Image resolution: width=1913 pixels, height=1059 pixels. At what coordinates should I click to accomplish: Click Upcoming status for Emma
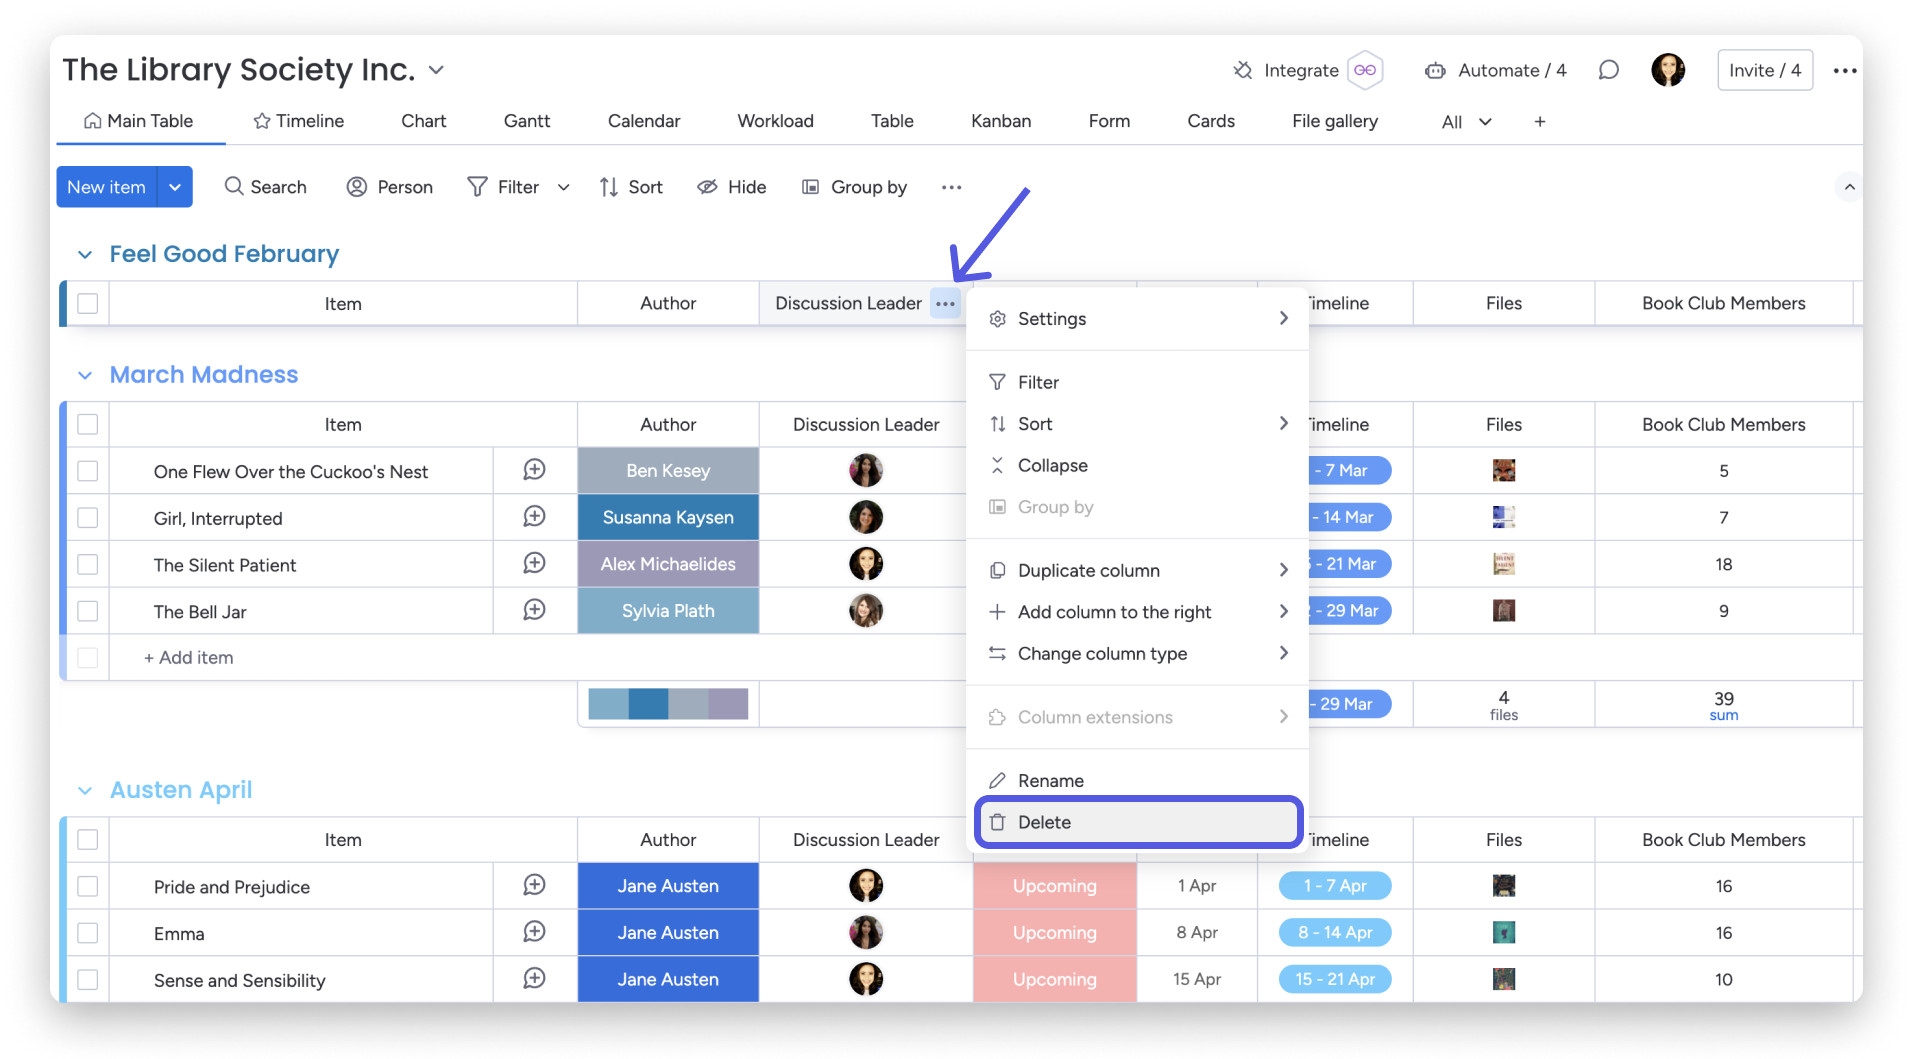(1054, 932)
